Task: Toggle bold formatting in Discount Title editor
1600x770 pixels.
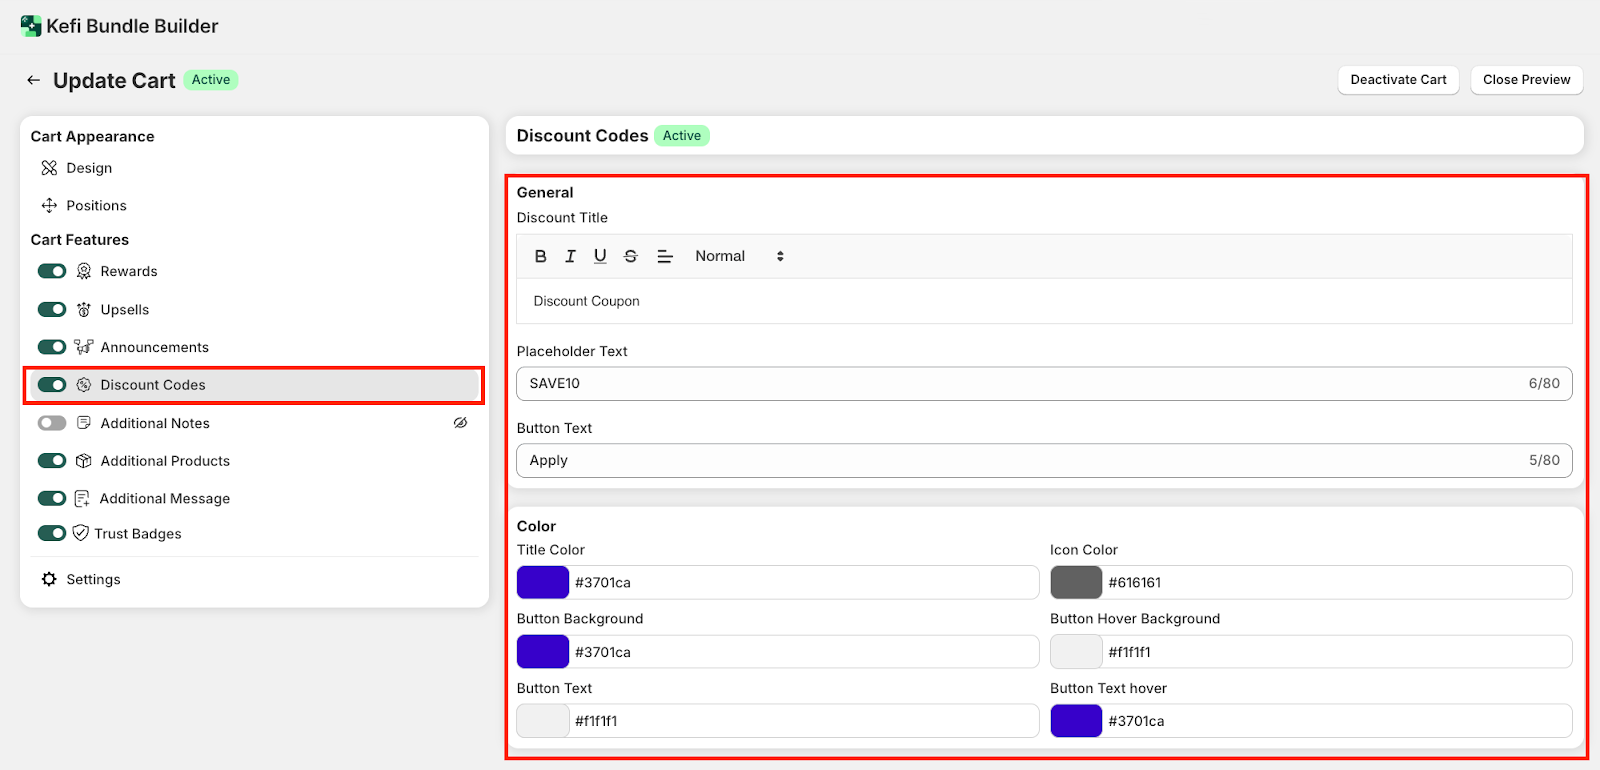Action: (x=540, y=256)
